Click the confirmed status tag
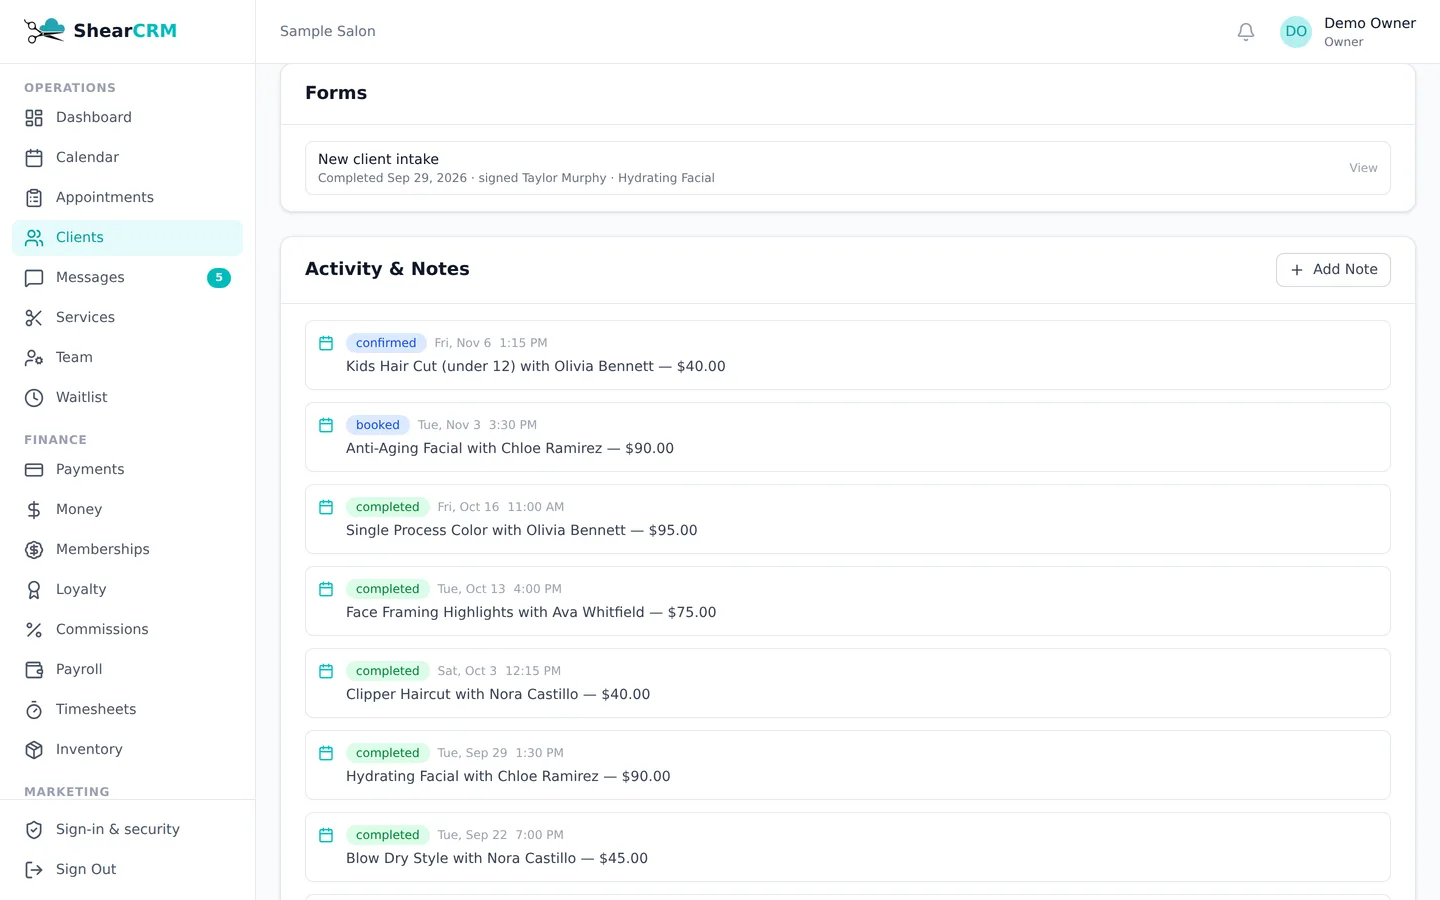The image size is (1440, 900). [x=386, y=343]
